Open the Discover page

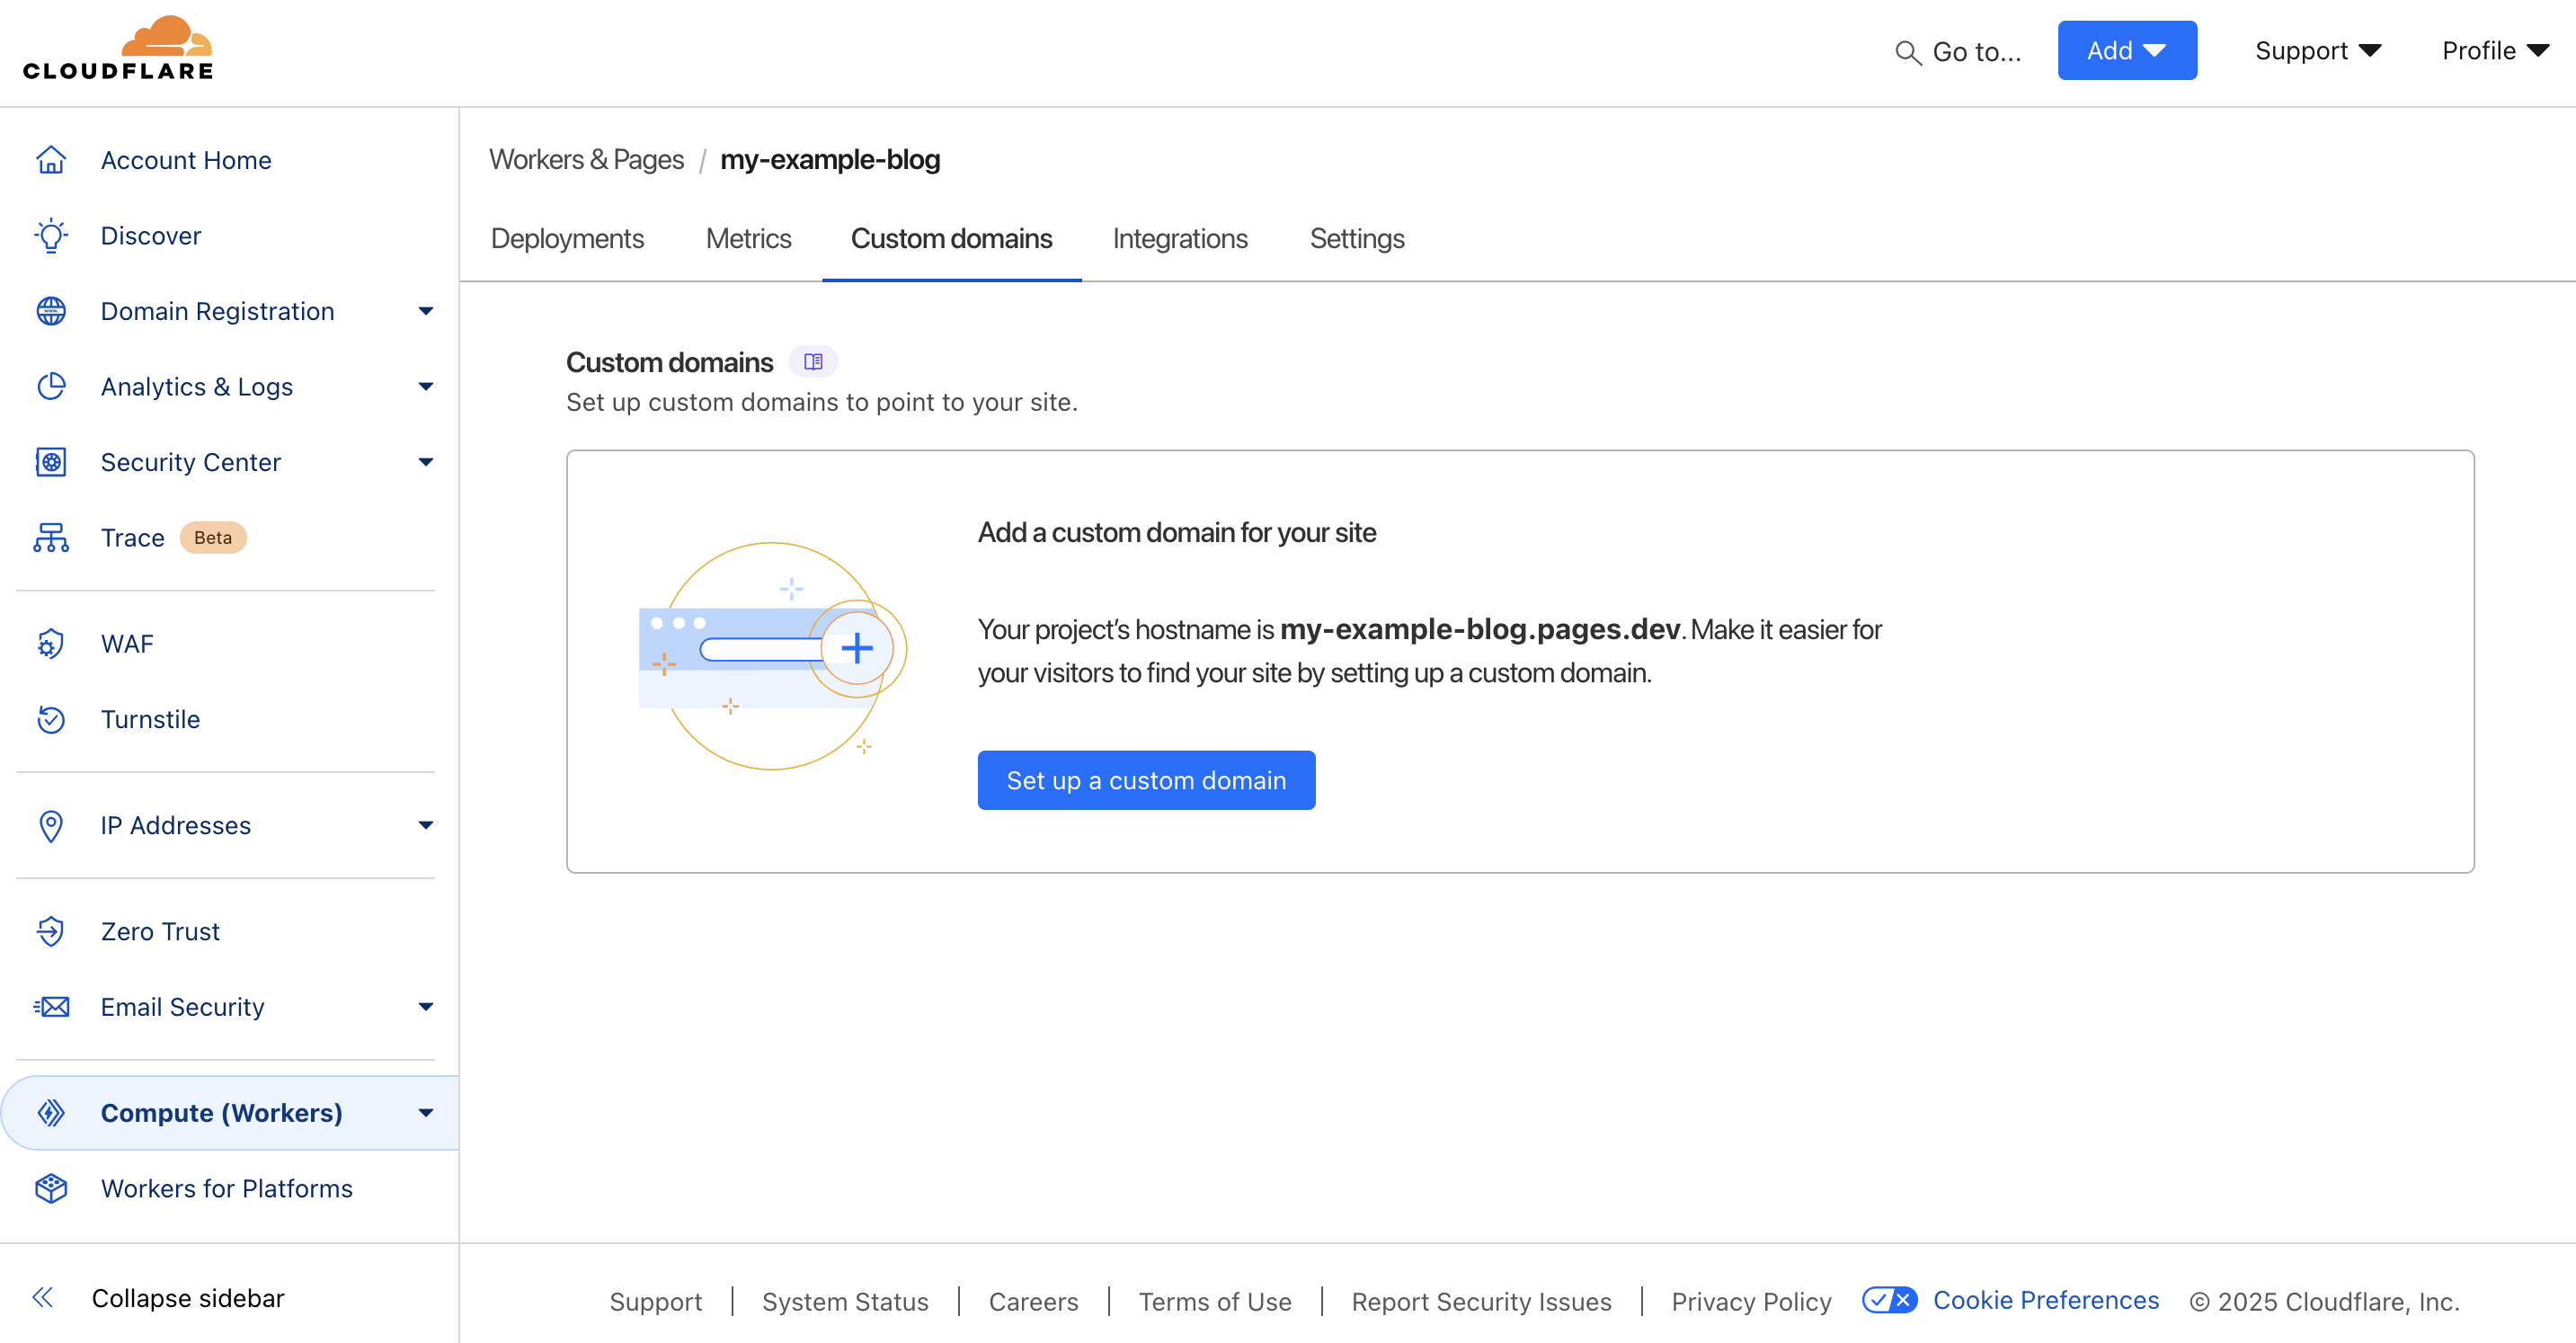[x=151, y=236]
